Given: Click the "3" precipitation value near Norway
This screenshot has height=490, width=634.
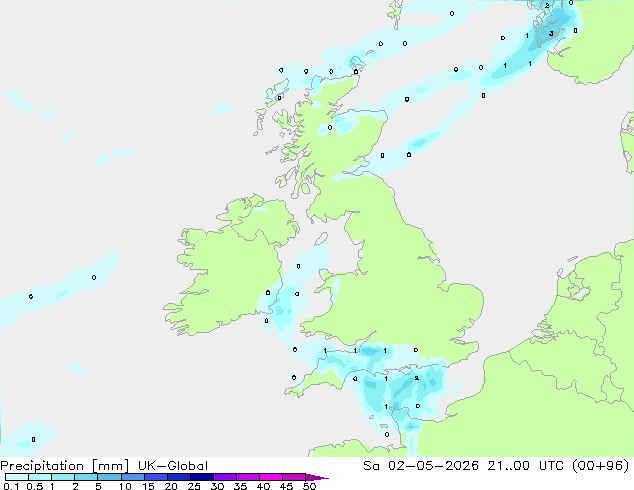Looking at the screenshot, I should click(x=551, y=34).
